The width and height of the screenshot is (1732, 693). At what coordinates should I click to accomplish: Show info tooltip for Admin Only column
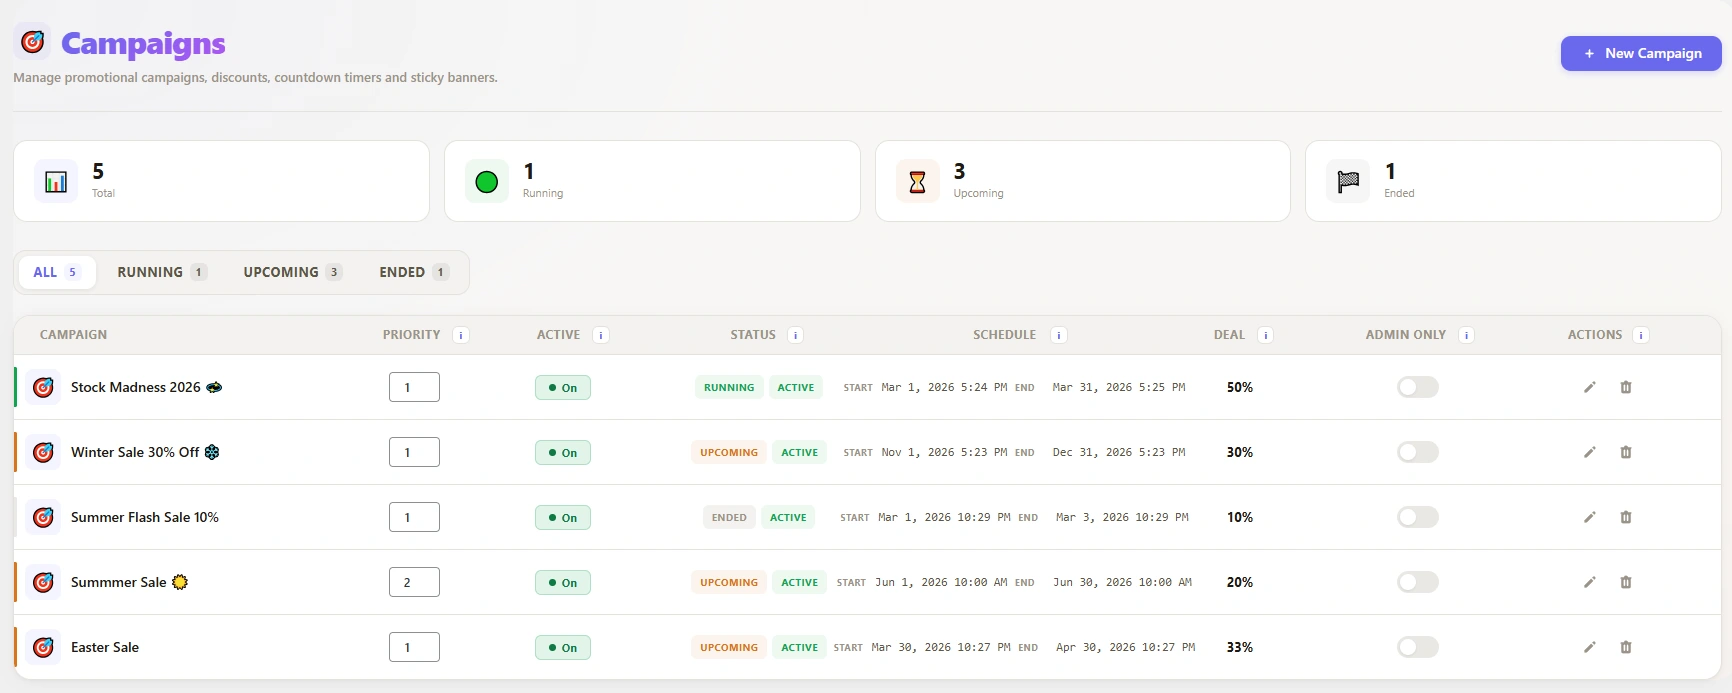coord(1466,335)
